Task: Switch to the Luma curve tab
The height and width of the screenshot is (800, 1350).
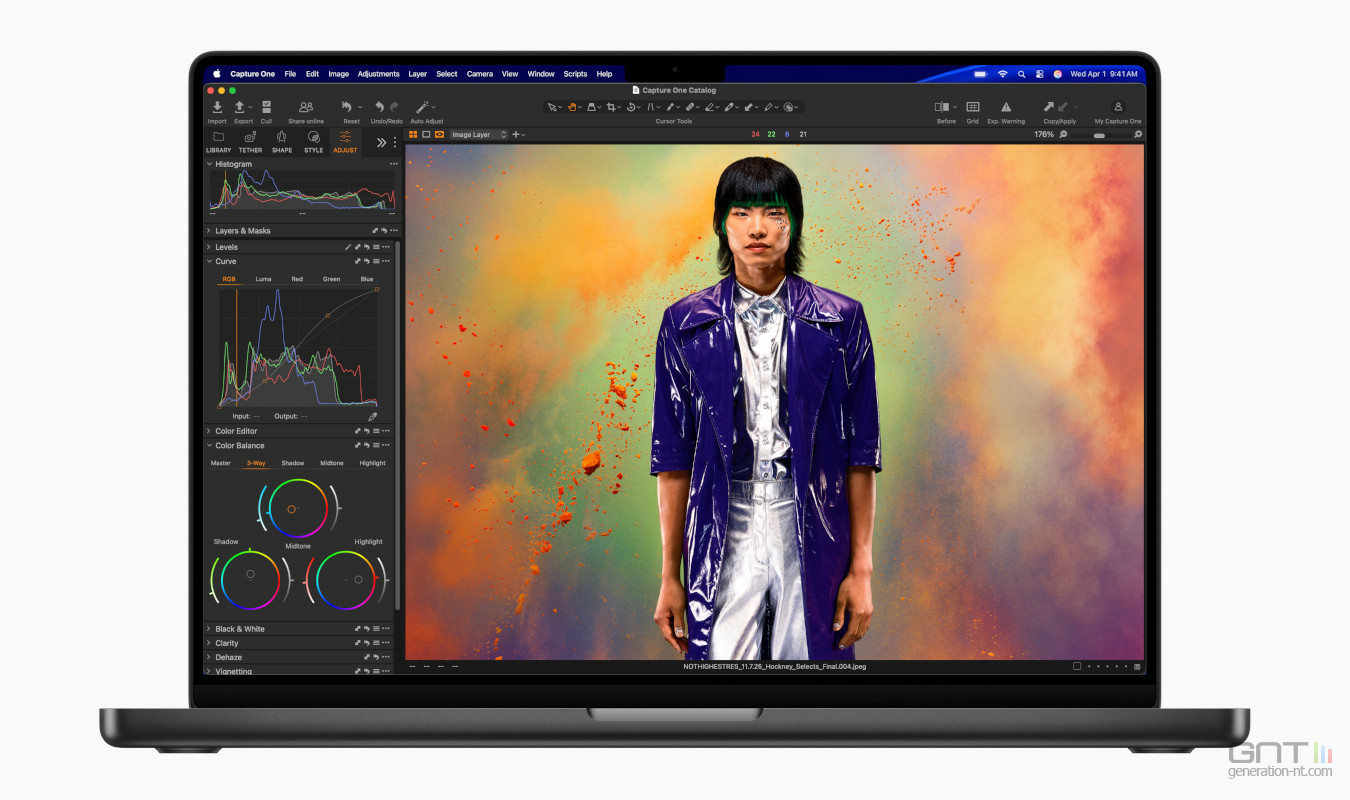Action: click(x=263, y=279)
